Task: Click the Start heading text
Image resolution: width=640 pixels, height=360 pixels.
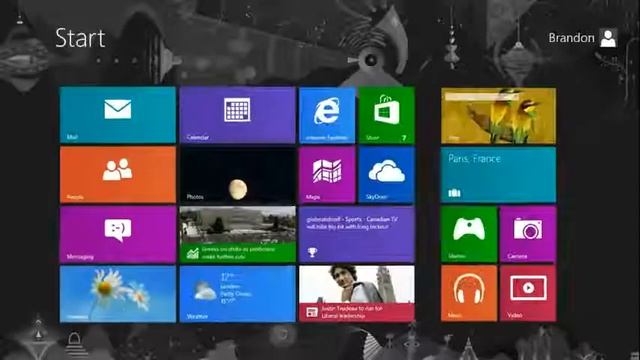Action: (x=80, y=38)
